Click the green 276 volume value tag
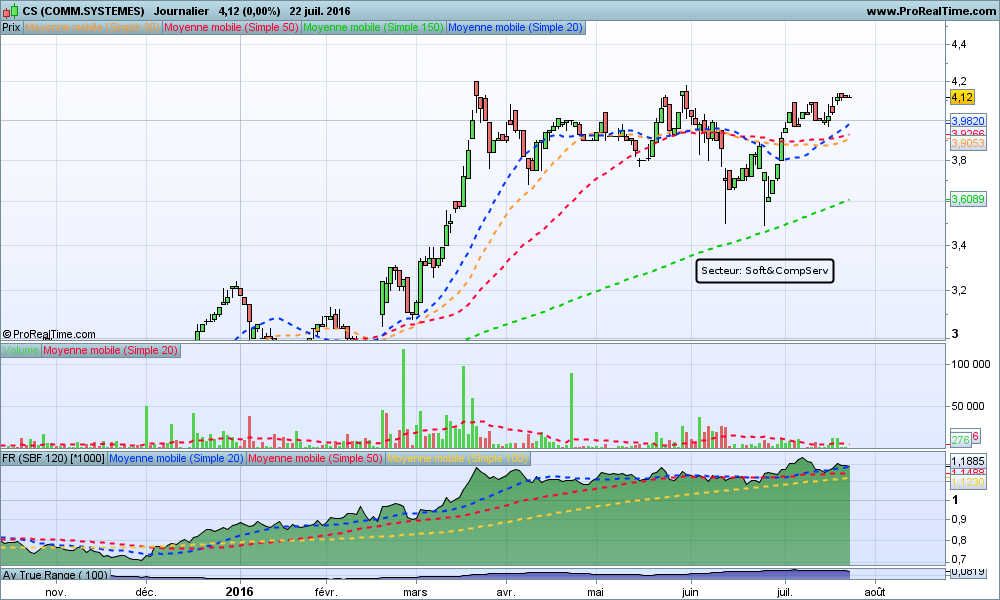Image resolution: width=1000 pixels, height=600 pixels. tap(960, 439)
